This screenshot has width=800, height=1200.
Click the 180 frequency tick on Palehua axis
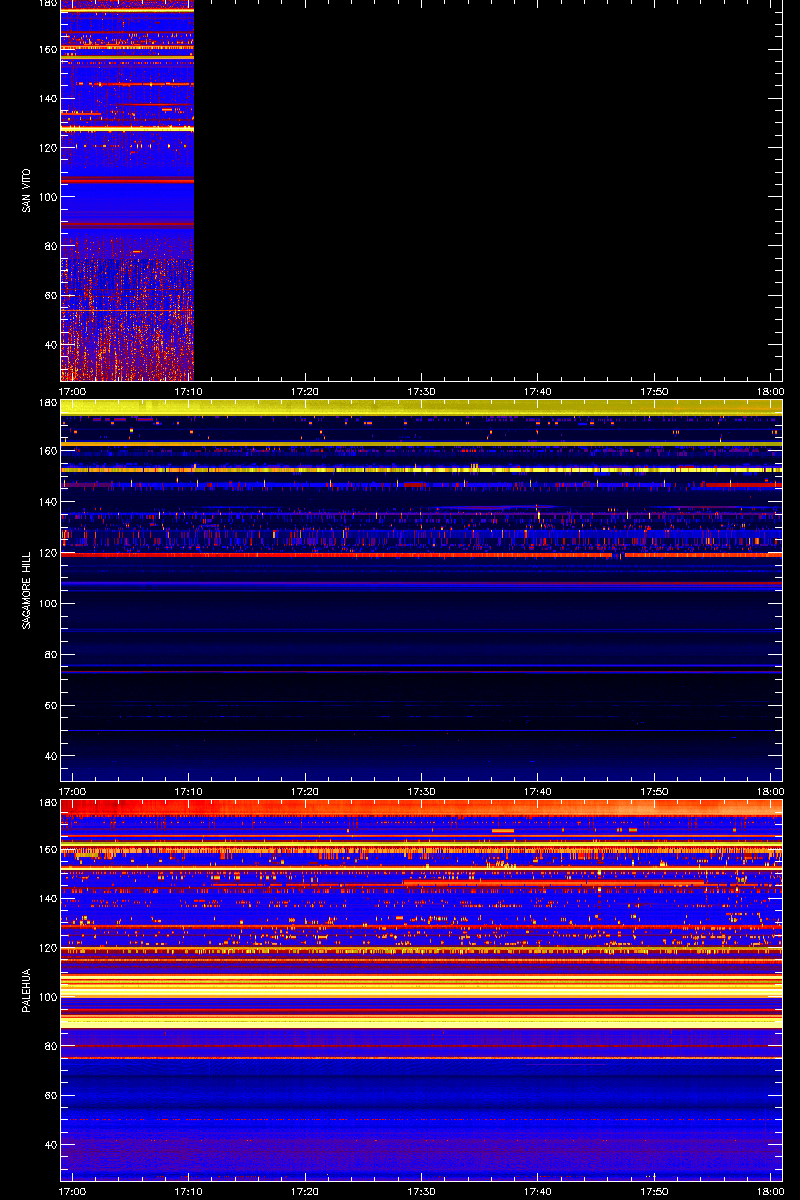coord(46,803)
